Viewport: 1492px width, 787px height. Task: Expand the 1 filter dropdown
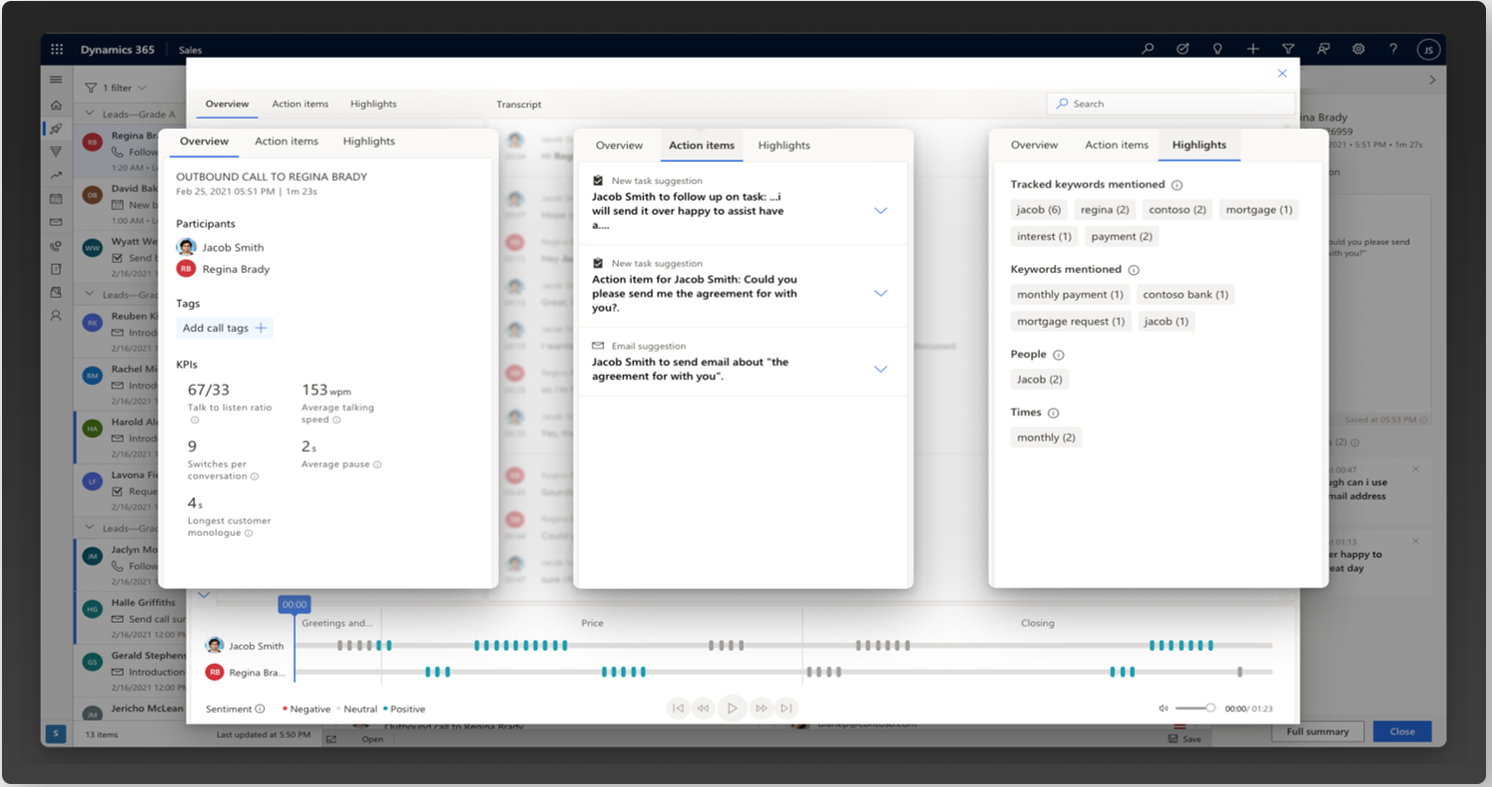click(x=116, y=88)
